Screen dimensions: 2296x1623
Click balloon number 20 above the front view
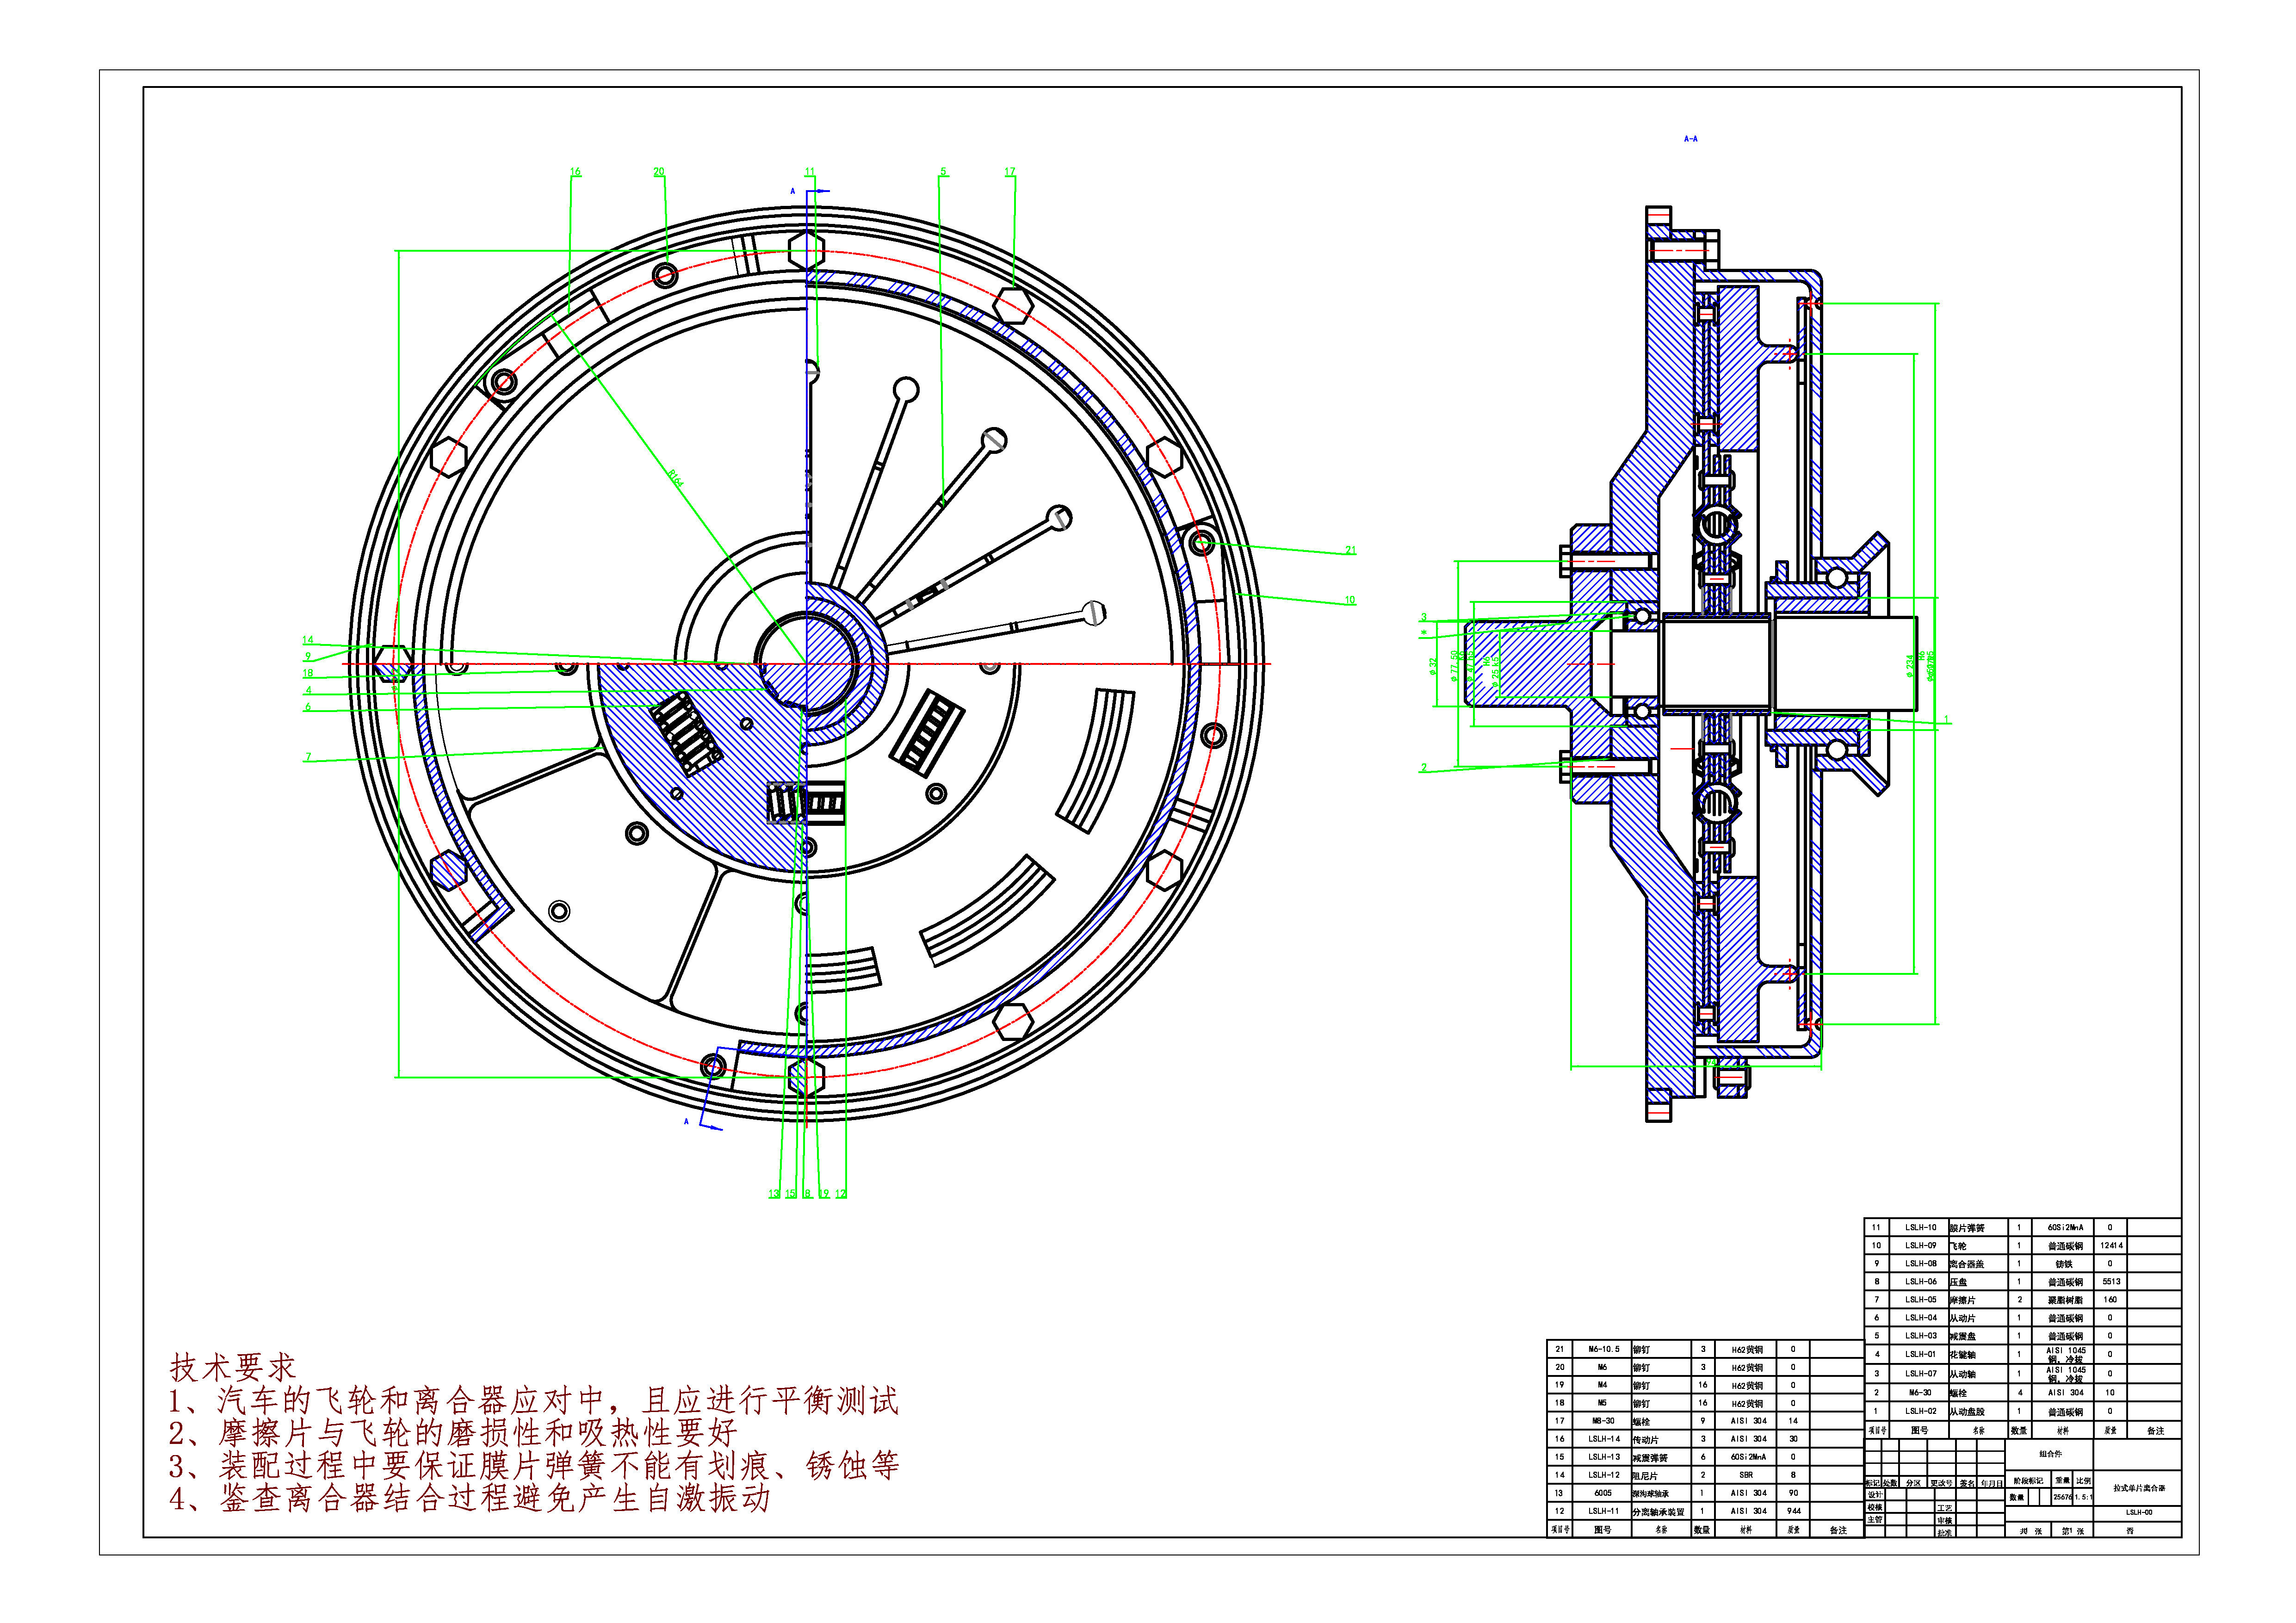(658, 172)
